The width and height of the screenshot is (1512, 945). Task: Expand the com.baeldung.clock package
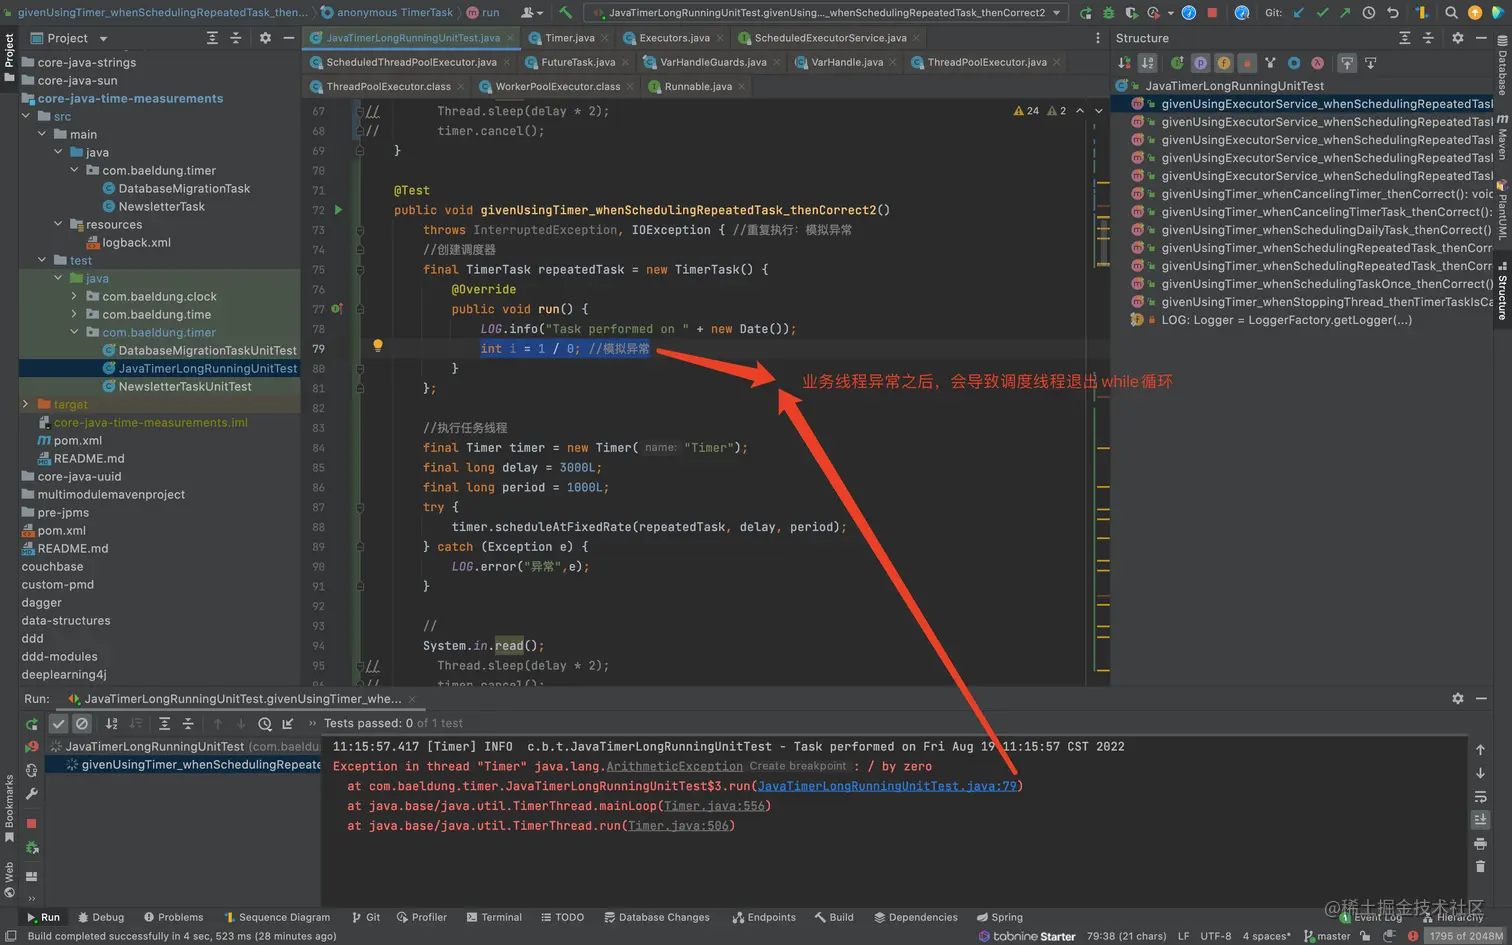[x=74, y=296]
